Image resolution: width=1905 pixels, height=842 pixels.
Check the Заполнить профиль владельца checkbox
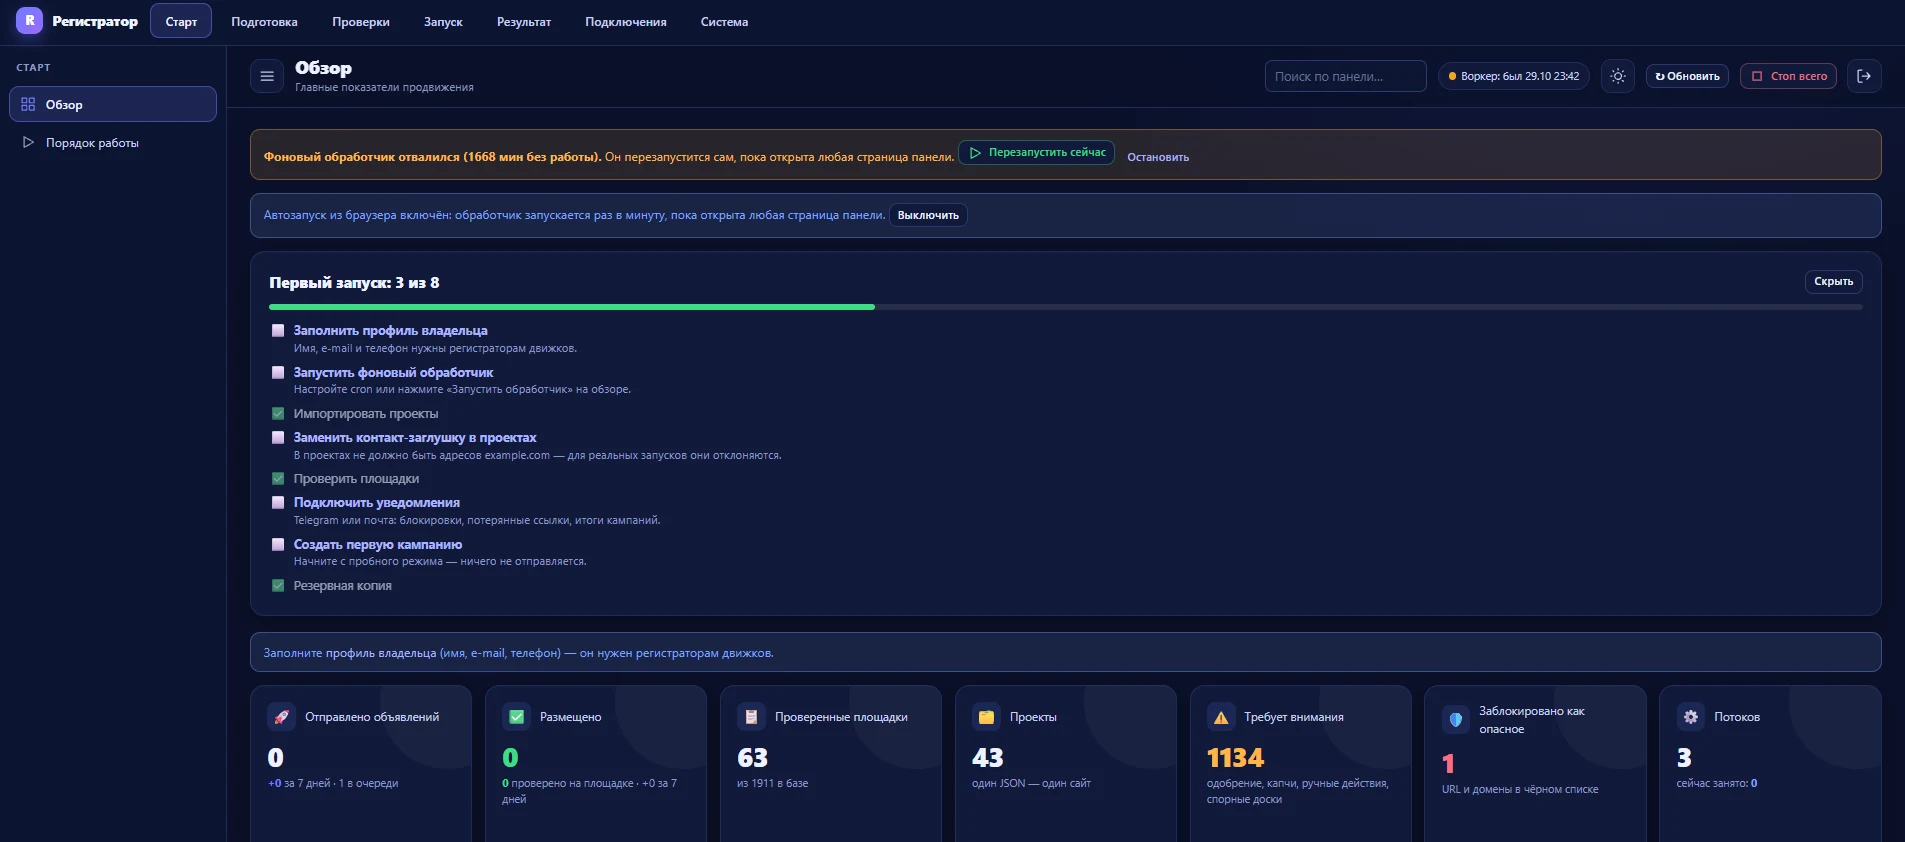278,330
